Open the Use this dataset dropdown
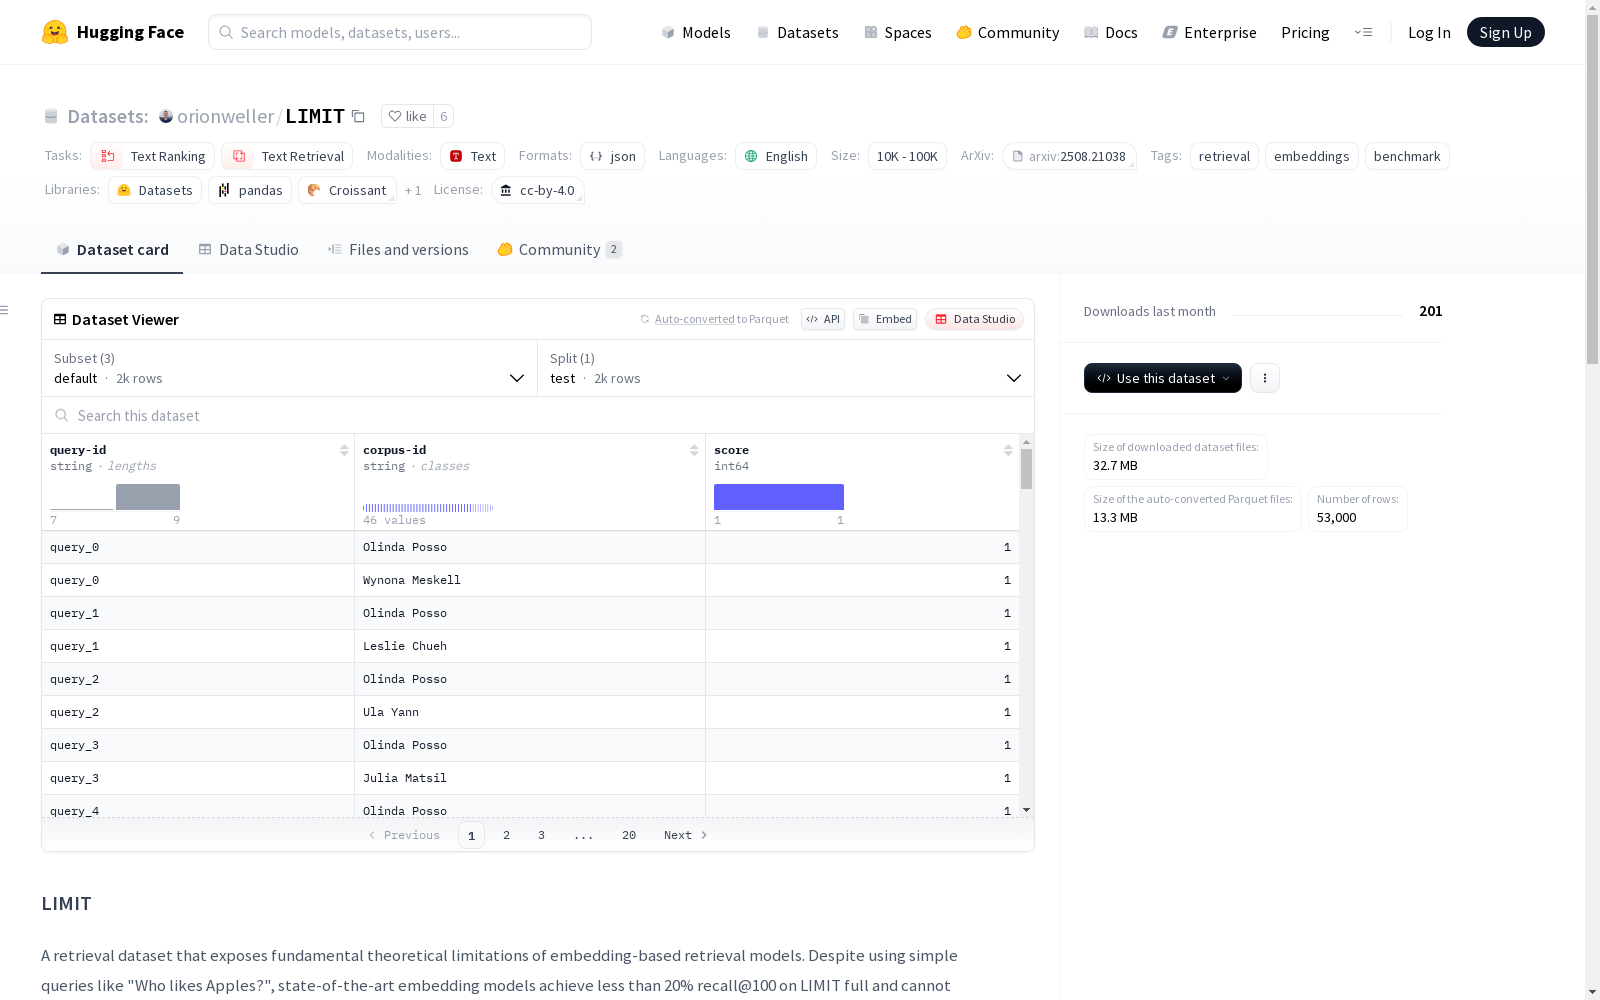1600x1000 pixels. pos(1163,378)
